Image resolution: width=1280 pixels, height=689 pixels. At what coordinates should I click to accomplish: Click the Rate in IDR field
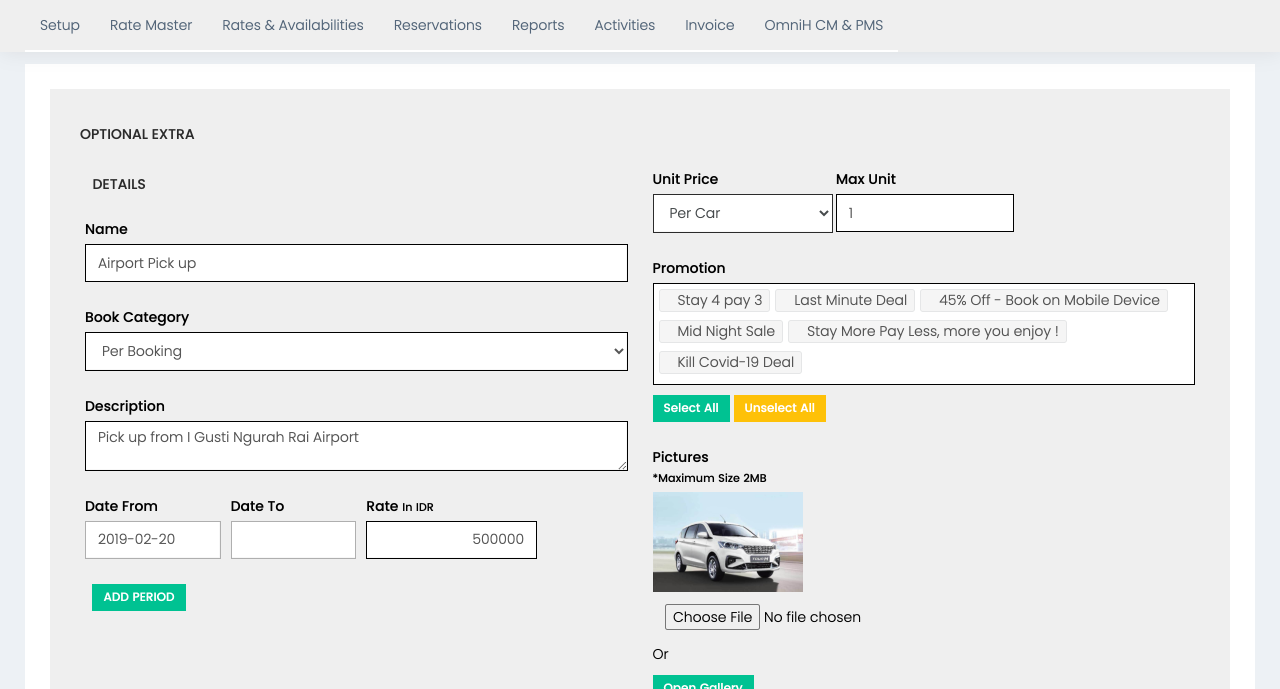tap(451, 539)
